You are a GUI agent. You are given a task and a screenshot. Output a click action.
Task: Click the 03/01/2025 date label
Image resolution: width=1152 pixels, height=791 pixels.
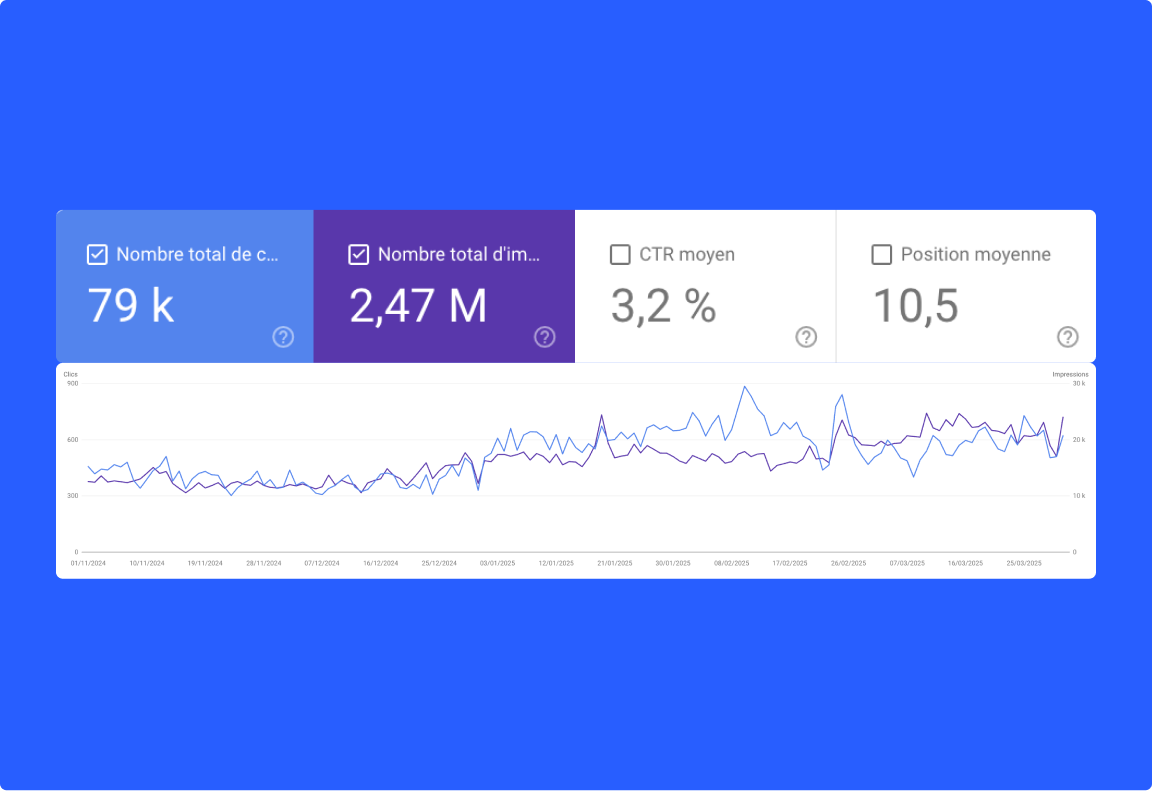497,563
